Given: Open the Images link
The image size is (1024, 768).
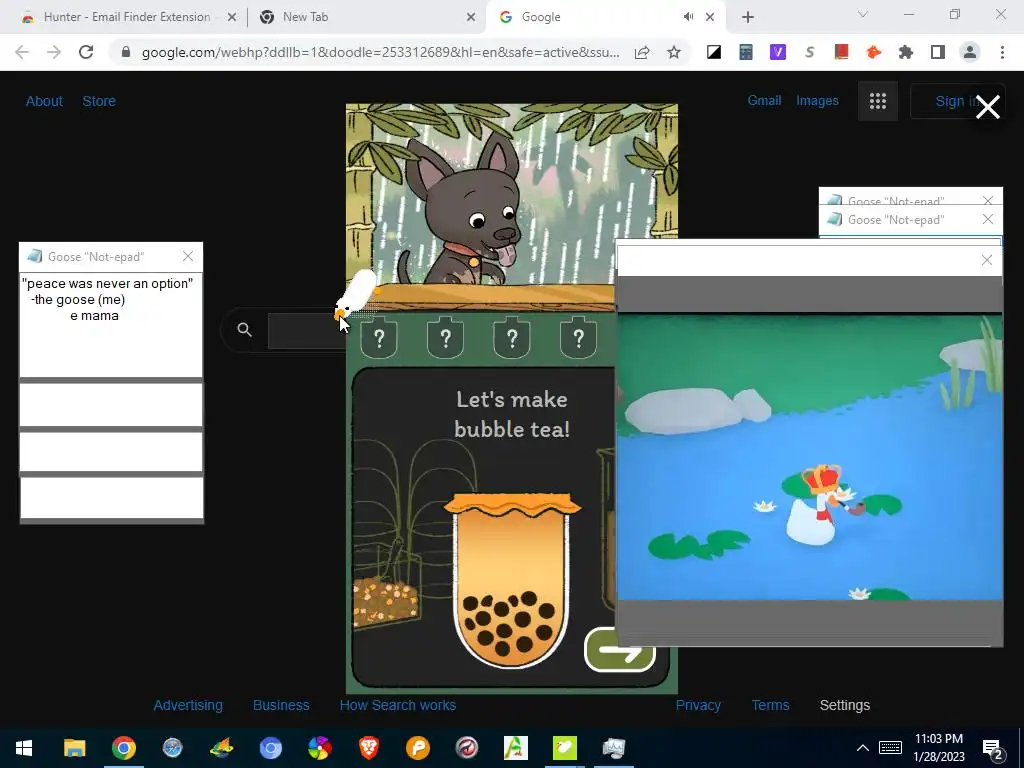Looking at the screenshot, I should pos(817,101).
